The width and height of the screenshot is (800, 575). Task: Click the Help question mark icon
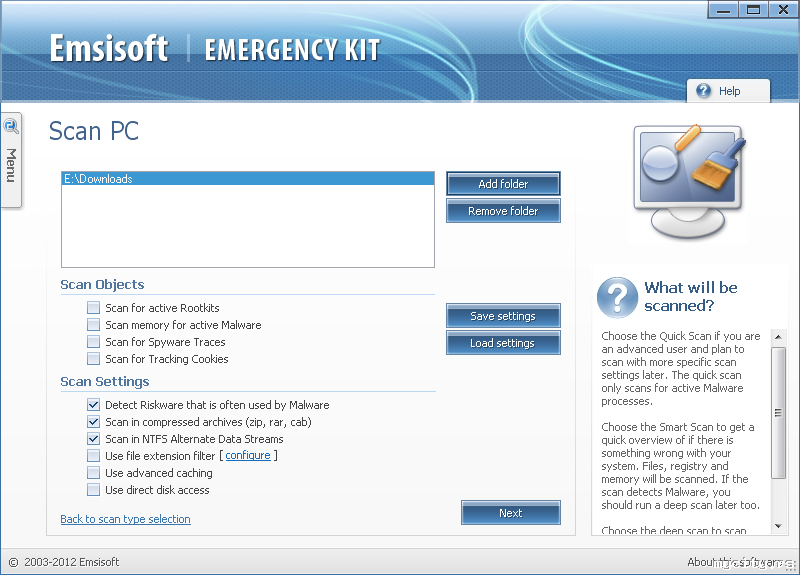coord(704,91)
